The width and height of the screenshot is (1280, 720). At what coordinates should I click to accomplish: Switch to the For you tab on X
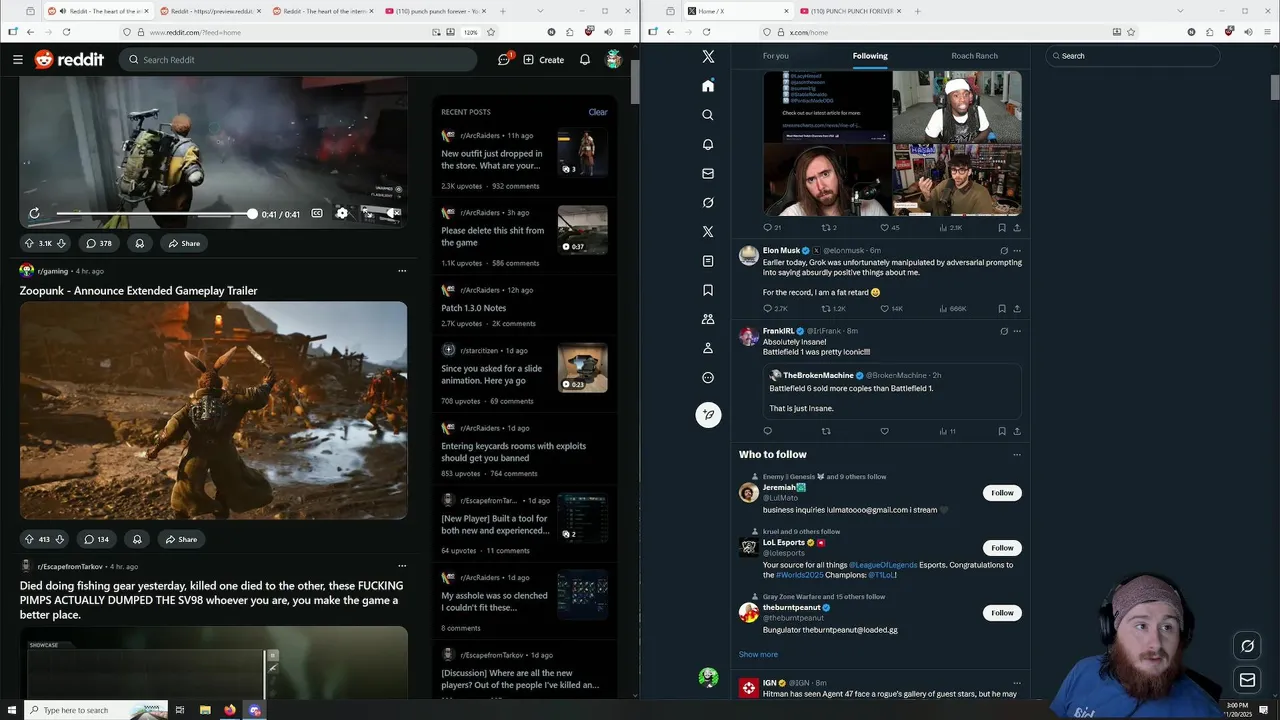(776, 56)
